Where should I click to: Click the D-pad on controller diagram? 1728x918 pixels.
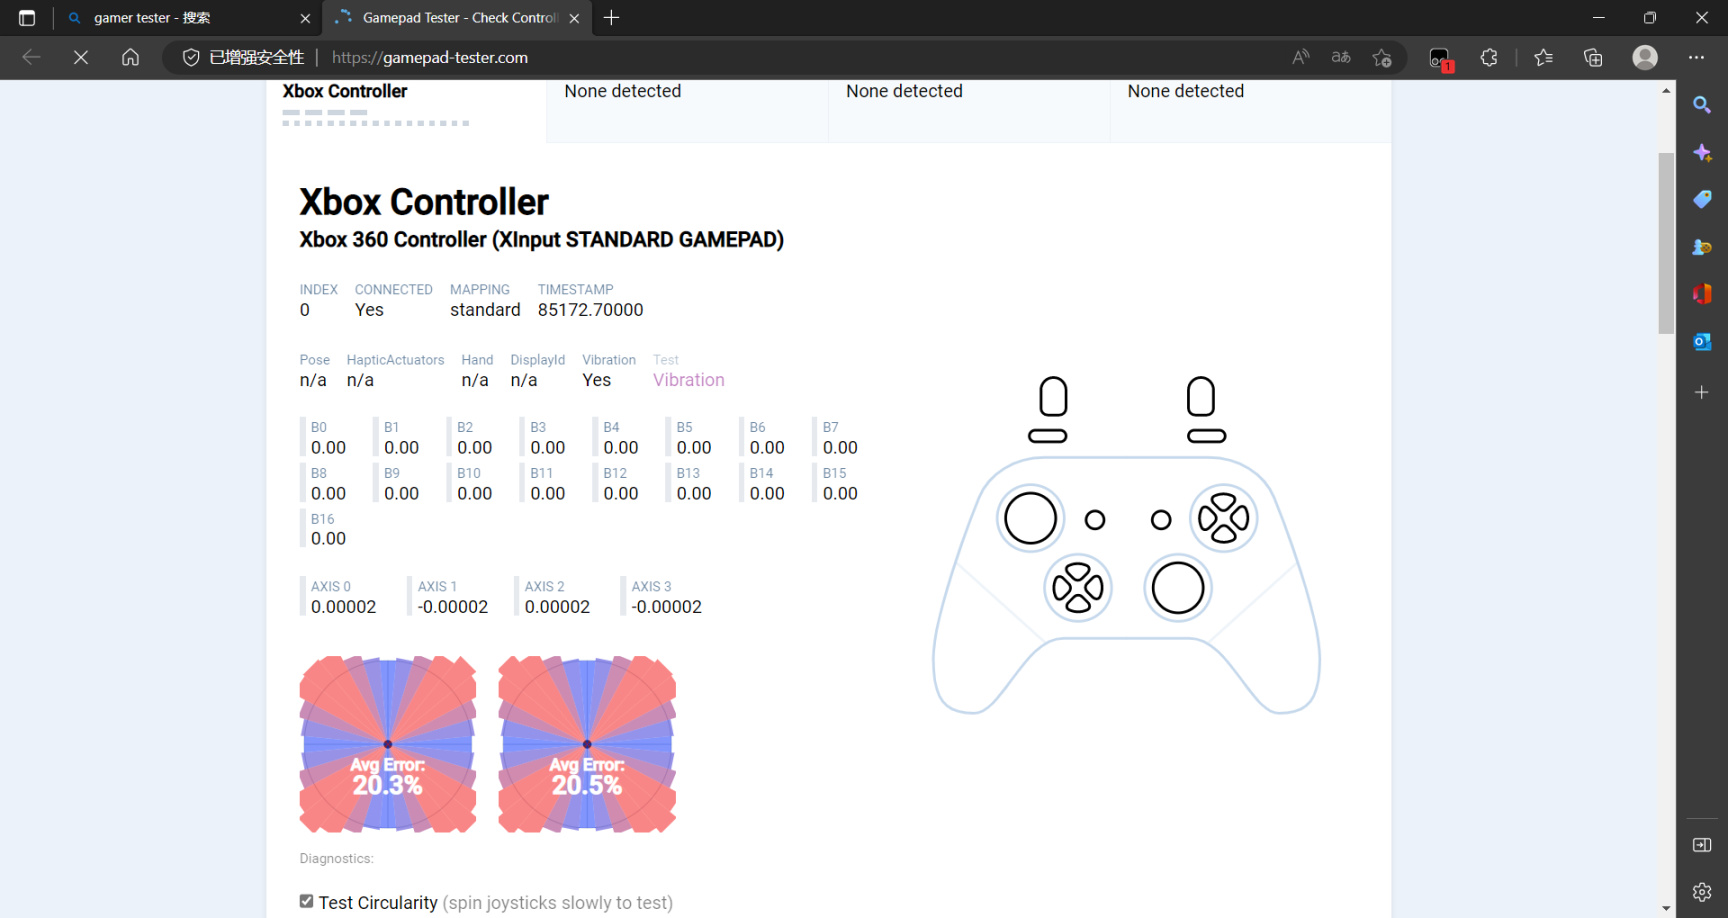coord(1078,588)
